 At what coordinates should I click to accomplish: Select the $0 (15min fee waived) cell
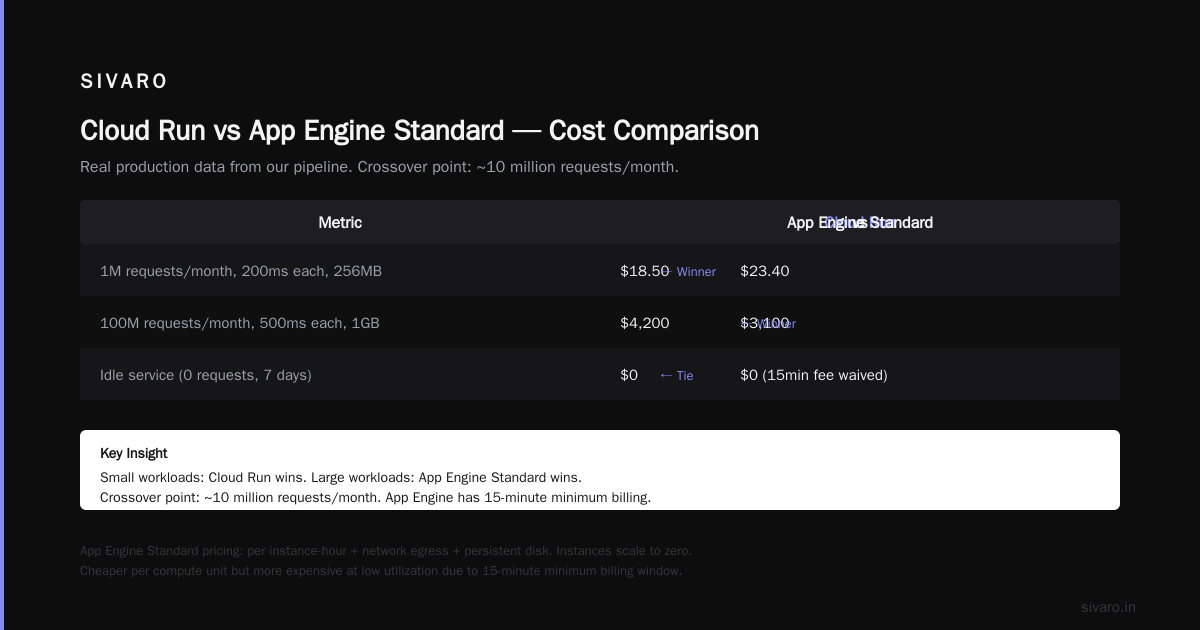pos(814,375)
